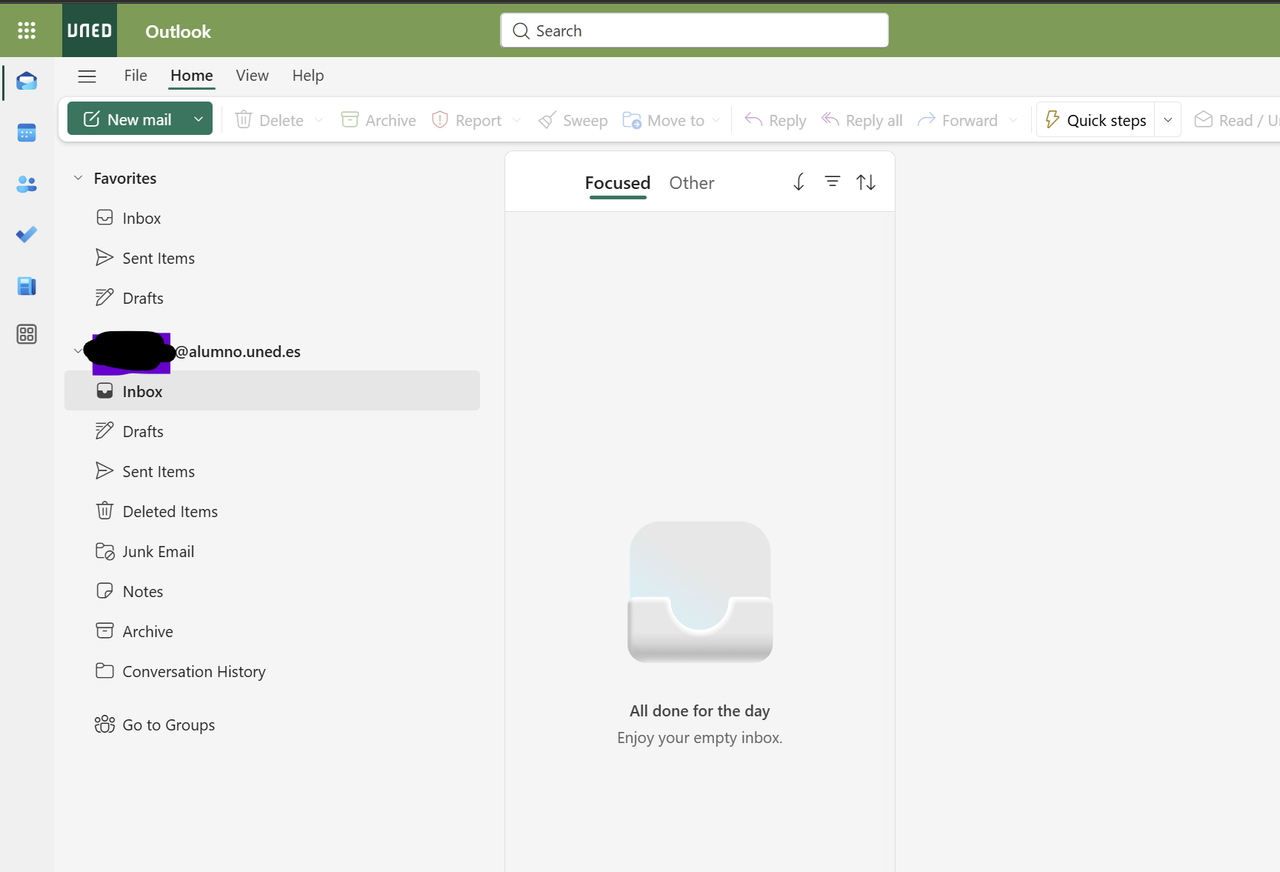
Task: Open the Junk Email folder
Action: (272, 551)
